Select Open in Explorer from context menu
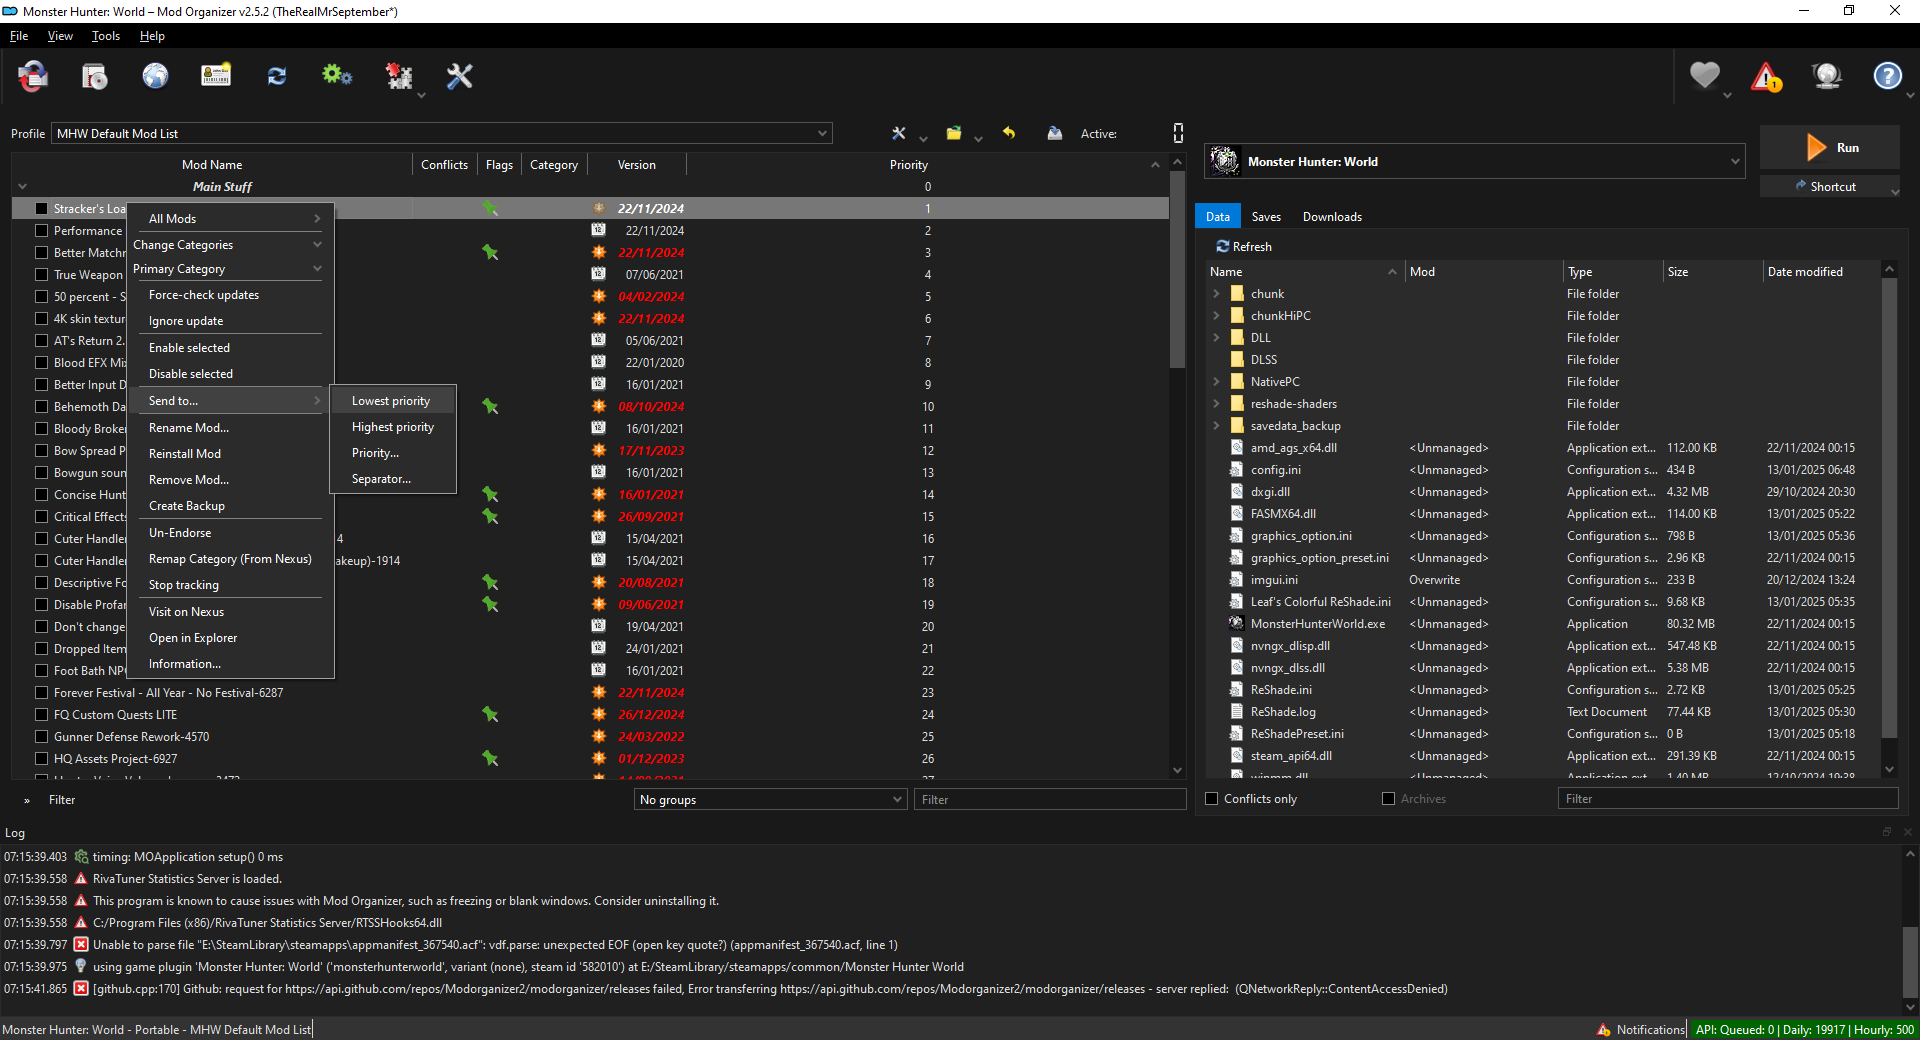 coord(193,638)
